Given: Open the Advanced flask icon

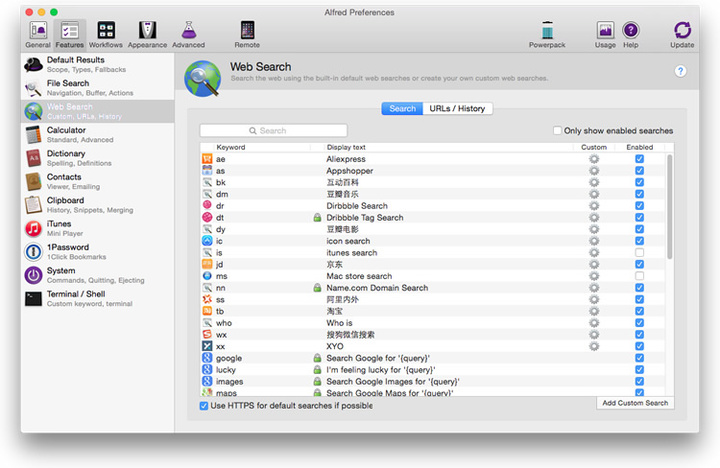Looking at the screenshot, I should point(188,32).
